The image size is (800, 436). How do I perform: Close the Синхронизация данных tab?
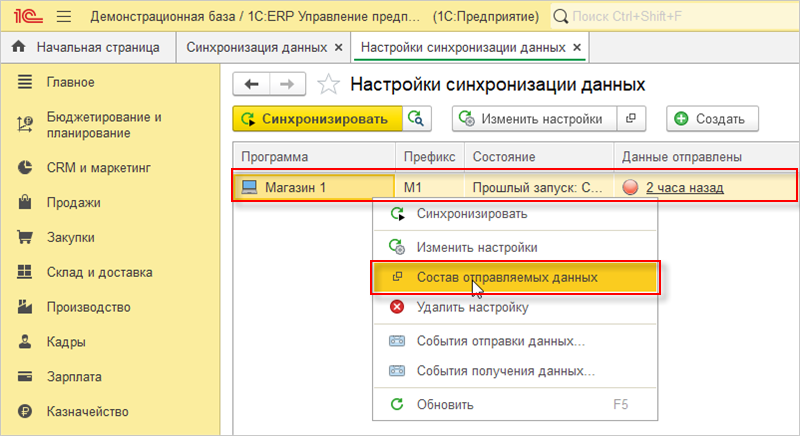(x=338, y=47)
